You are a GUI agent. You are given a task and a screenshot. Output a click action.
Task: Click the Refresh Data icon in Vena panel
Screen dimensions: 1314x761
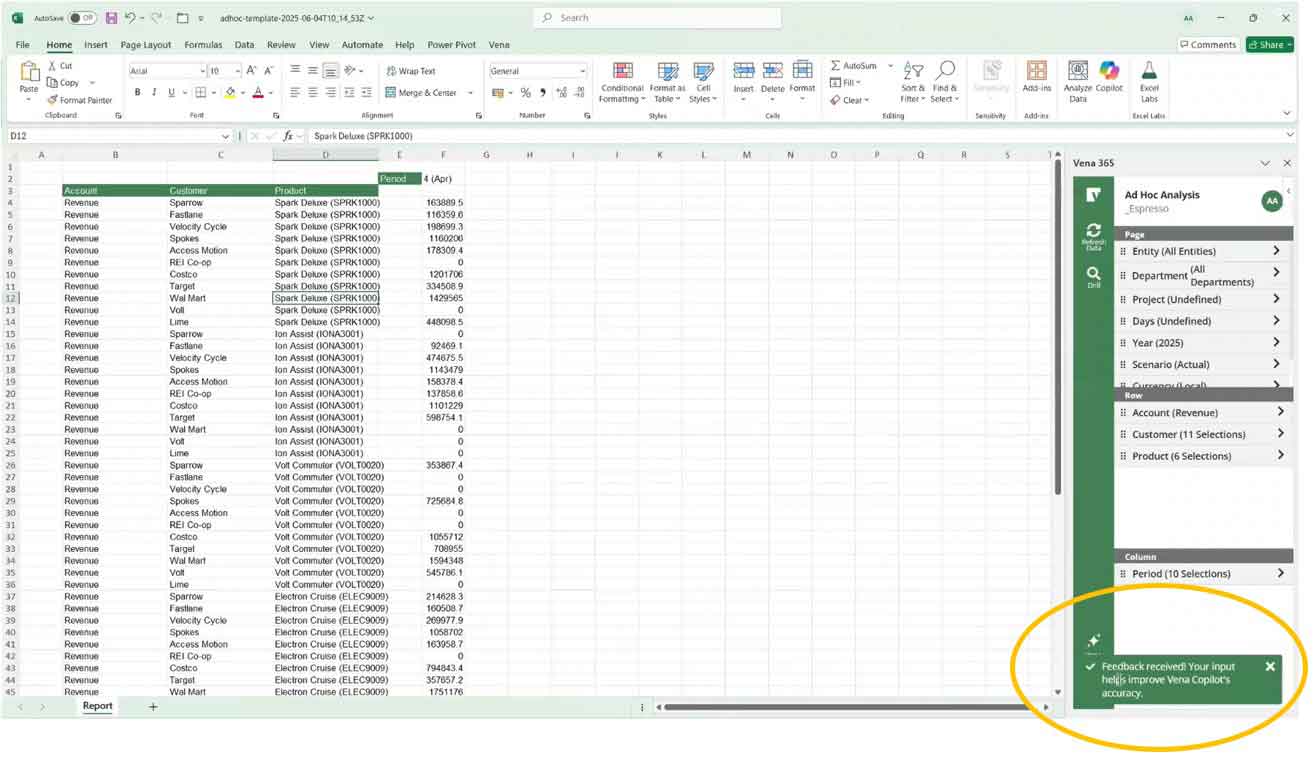pyautogui.click(x=1093, y=234)
